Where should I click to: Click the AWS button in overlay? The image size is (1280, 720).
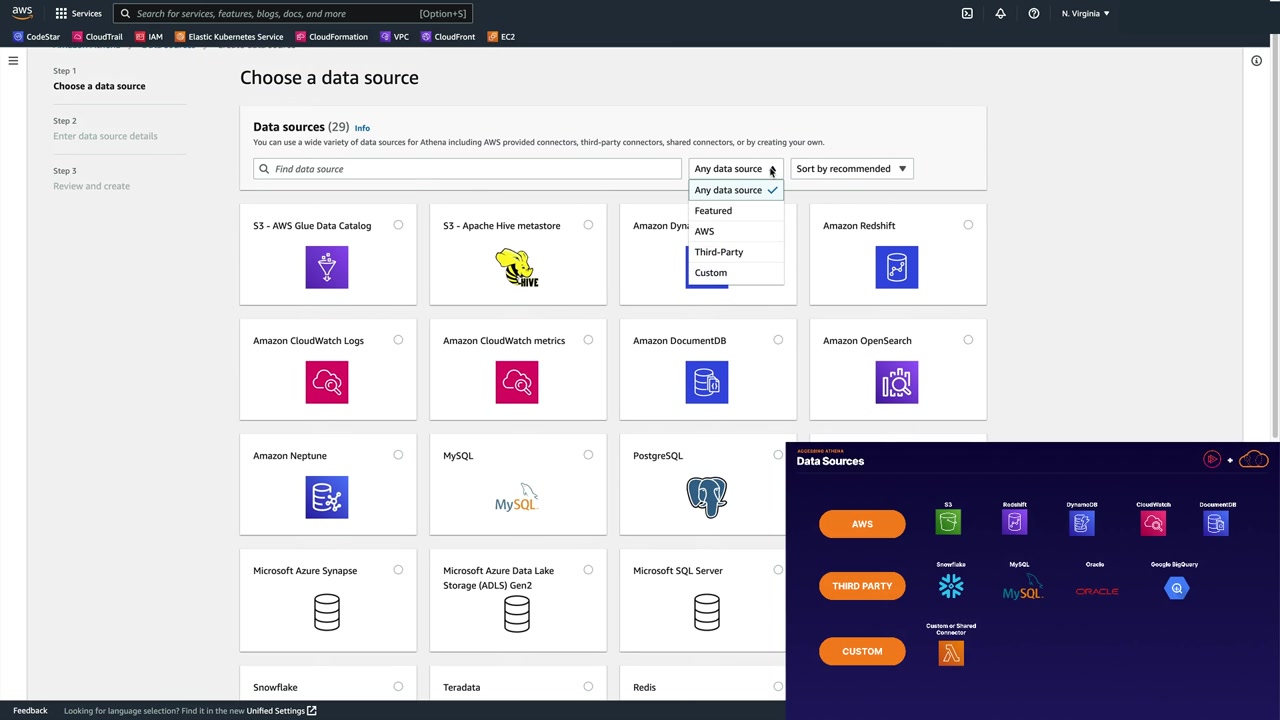(x=862, y=524)
